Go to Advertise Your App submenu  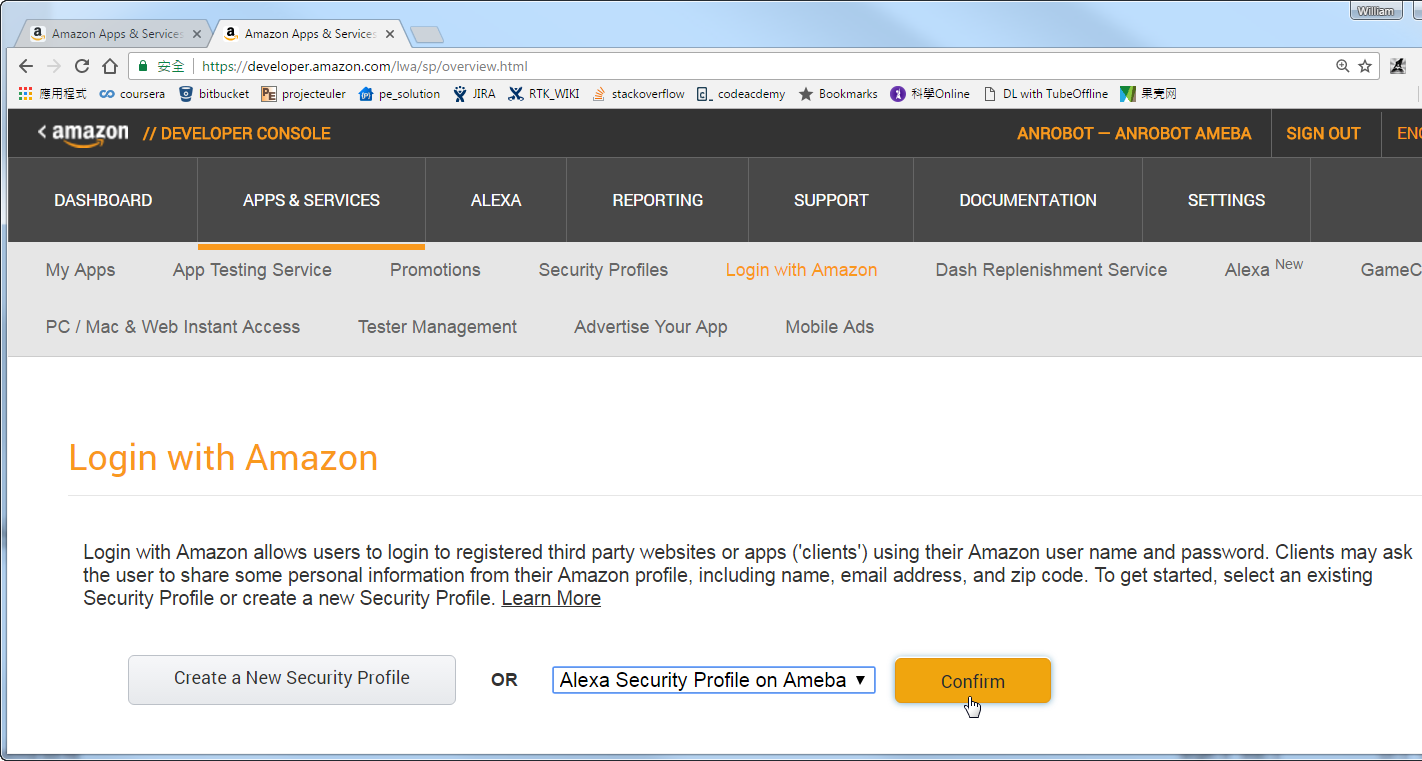pyautogui.click(x=651, y=327)
